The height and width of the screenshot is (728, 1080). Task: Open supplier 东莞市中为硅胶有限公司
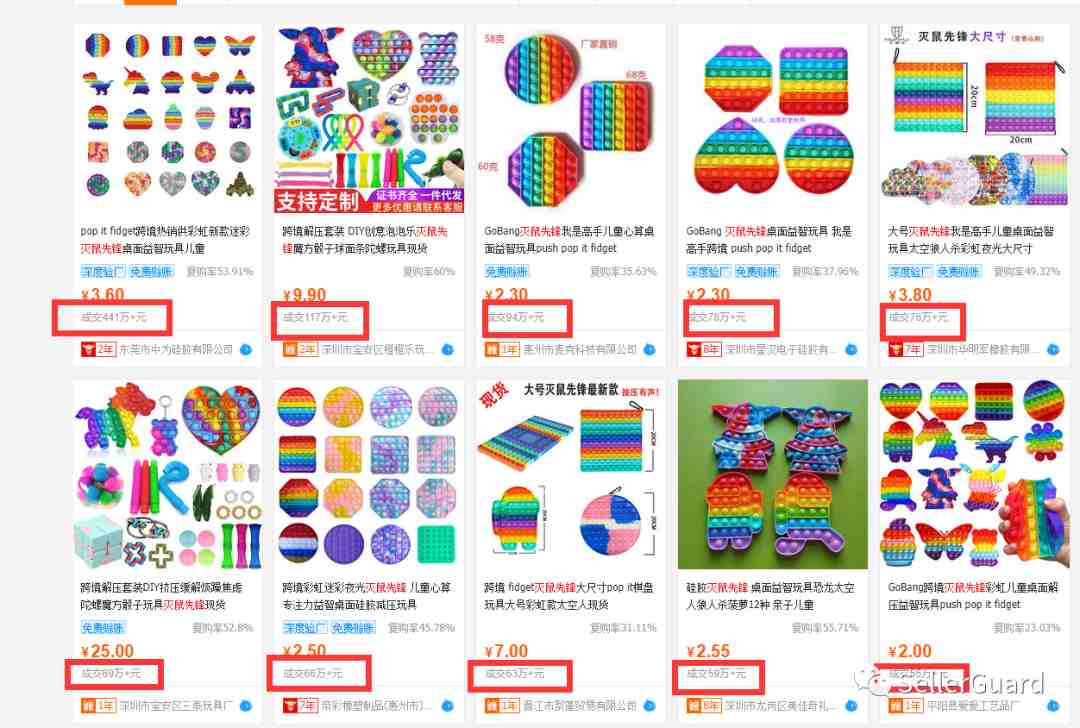pos(176,350)
